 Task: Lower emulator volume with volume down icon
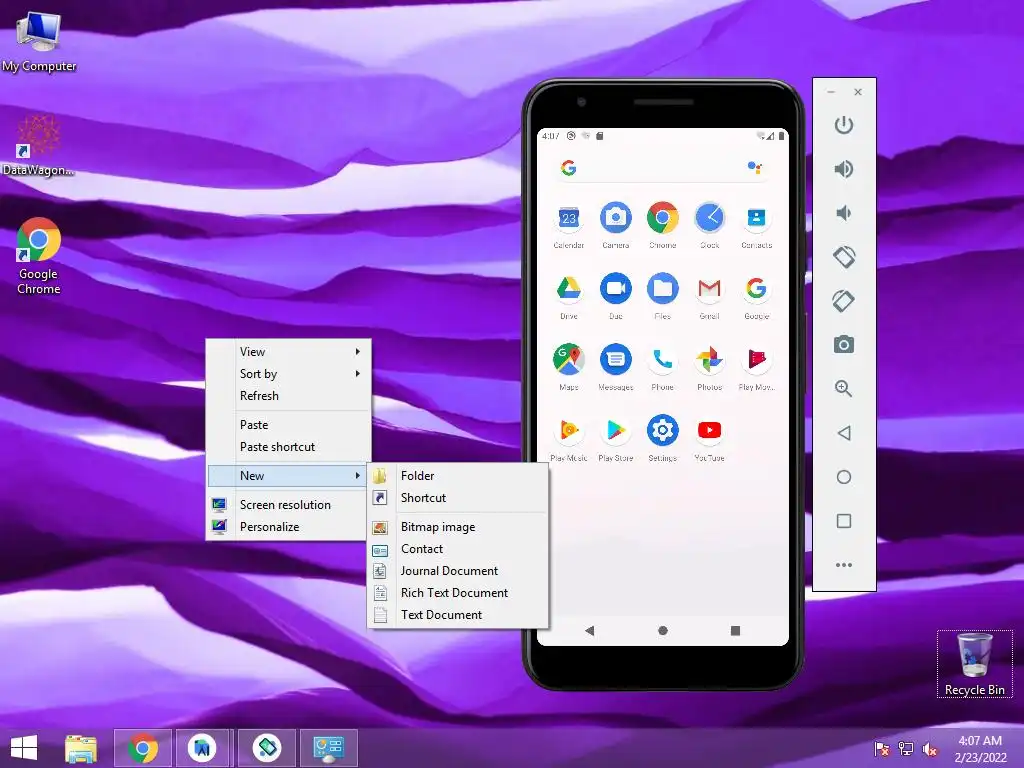[x=844, y=213]
